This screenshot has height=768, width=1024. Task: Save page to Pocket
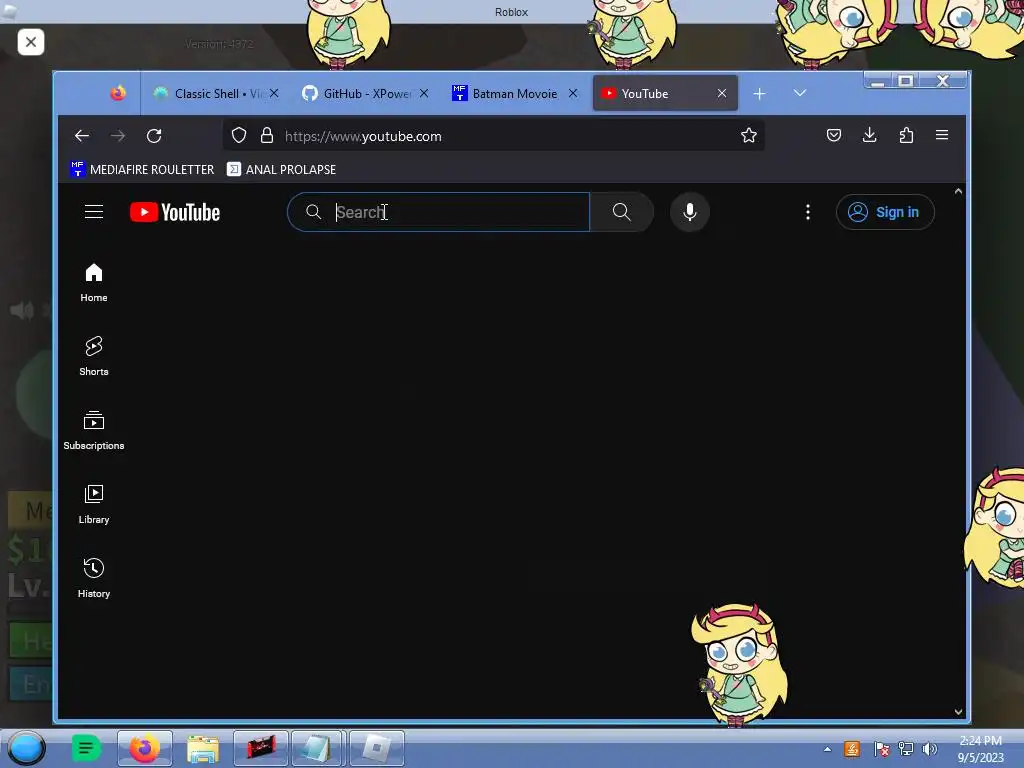coord(833,135)
